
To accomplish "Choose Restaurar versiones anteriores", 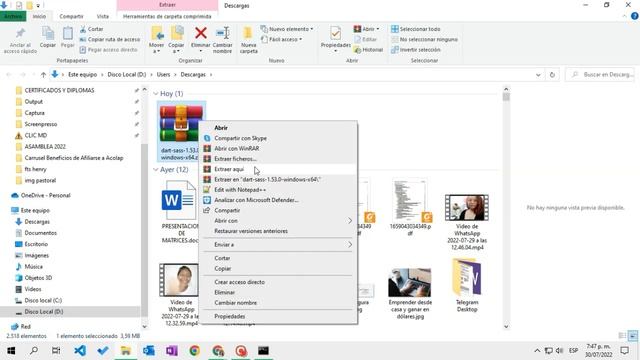I will pos(278,231).
